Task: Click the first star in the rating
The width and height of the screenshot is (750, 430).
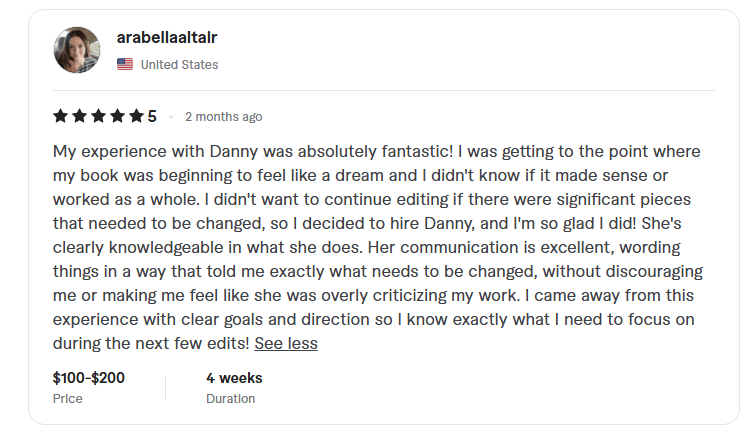Action: coord(61,117)
